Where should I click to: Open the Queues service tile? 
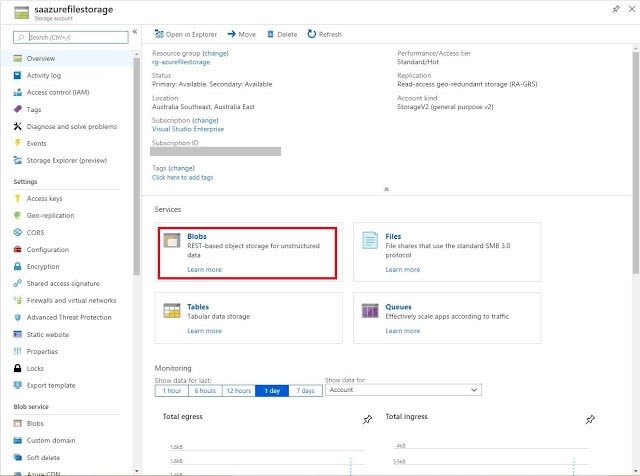point(447,318)
